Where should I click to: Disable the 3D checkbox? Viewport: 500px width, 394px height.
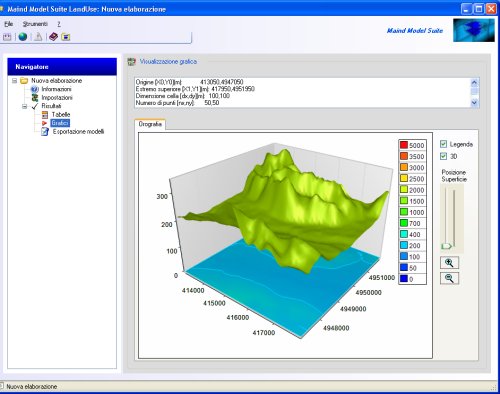[x=443, y=156]
